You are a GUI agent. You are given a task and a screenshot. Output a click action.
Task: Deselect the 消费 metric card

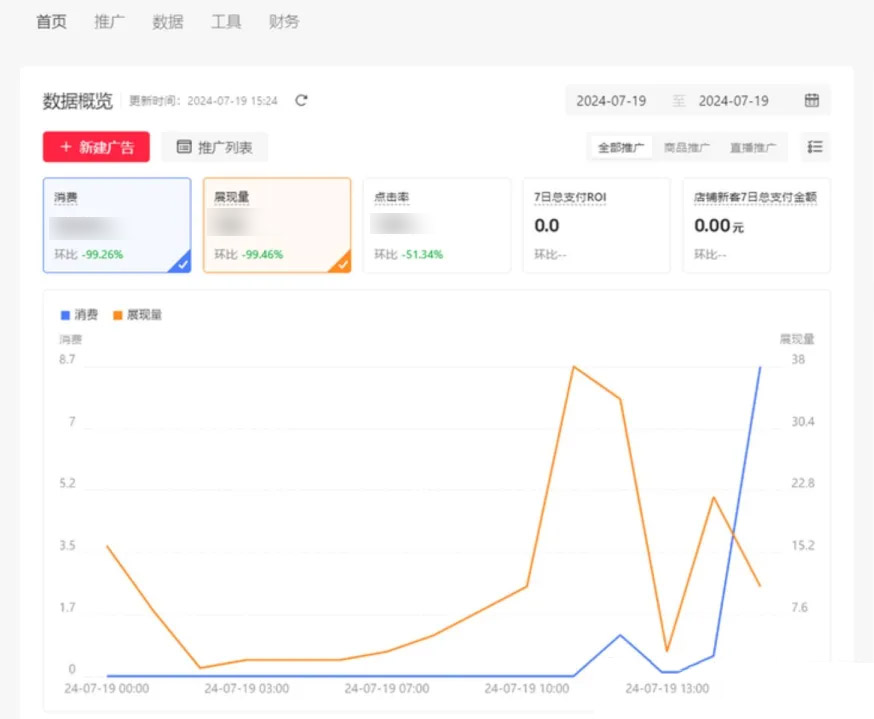tap(117, 225)
